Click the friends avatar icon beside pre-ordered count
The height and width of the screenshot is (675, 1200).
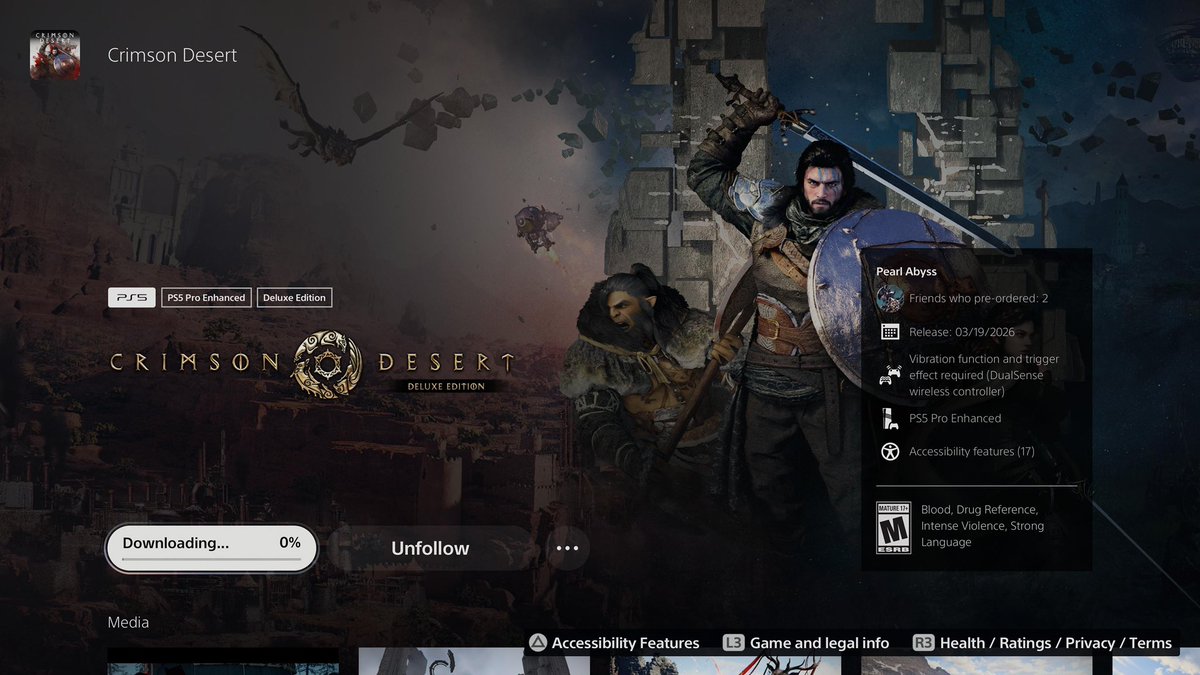coord(890,298)
